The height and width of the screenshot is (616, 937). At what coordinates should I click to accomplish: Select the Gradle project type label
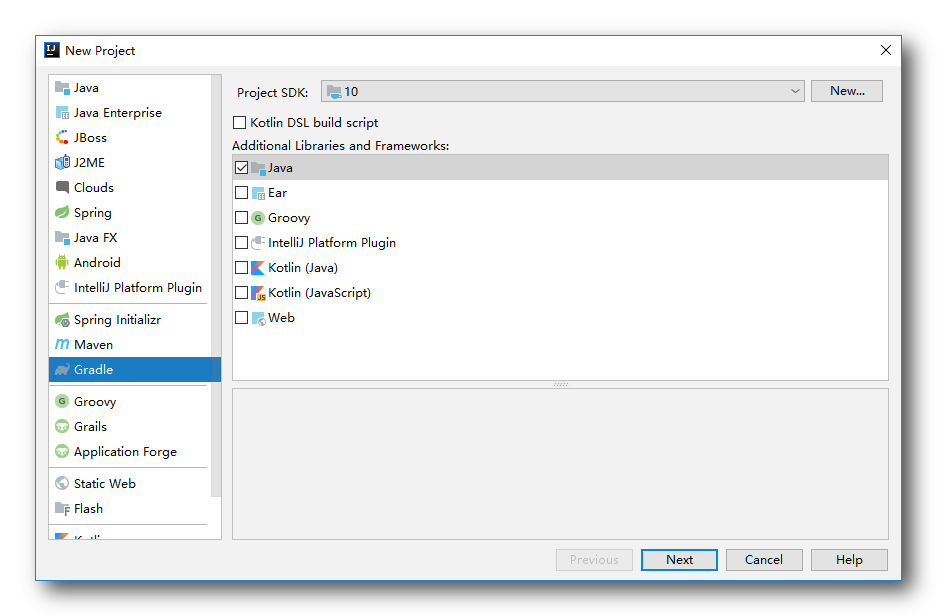point(93,370)
